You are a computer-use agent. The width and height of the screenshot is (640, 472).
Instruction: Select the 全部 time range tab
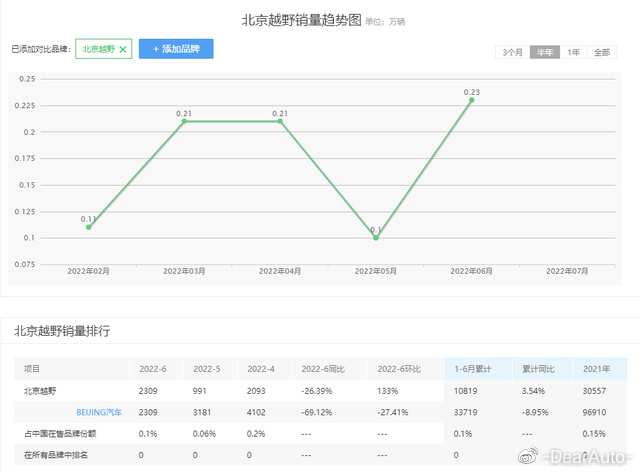point(602,52)
